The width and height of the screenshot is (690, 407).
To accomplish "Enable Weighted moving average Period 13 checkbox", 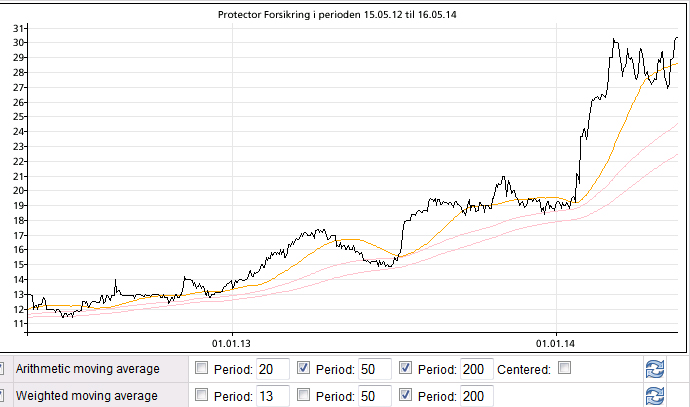I will (202, 395).
